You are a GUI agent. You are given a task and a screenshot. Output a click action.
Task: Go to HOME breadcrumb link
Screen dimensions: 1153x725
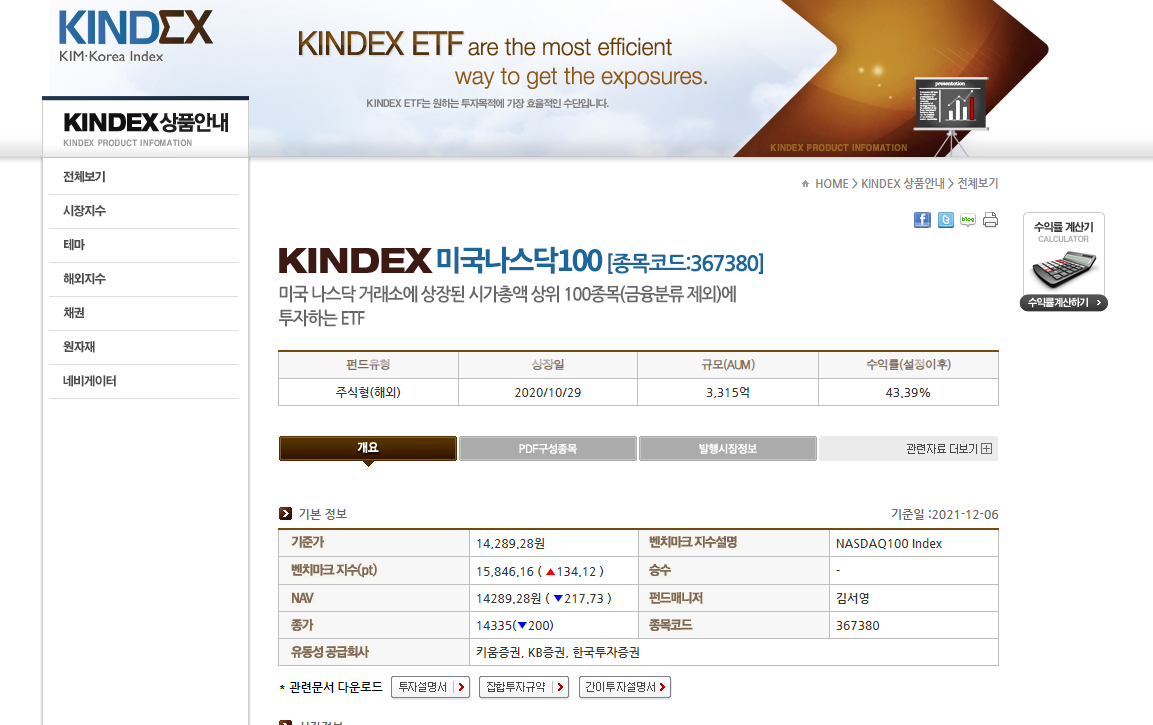[832, 184]
